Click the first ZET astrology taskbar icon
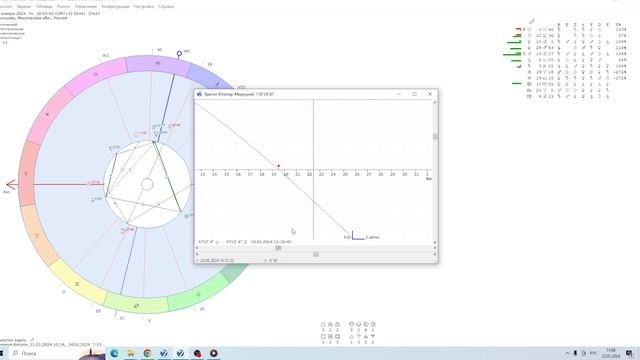The image size is (640, 360). click(x=164, y=353)
